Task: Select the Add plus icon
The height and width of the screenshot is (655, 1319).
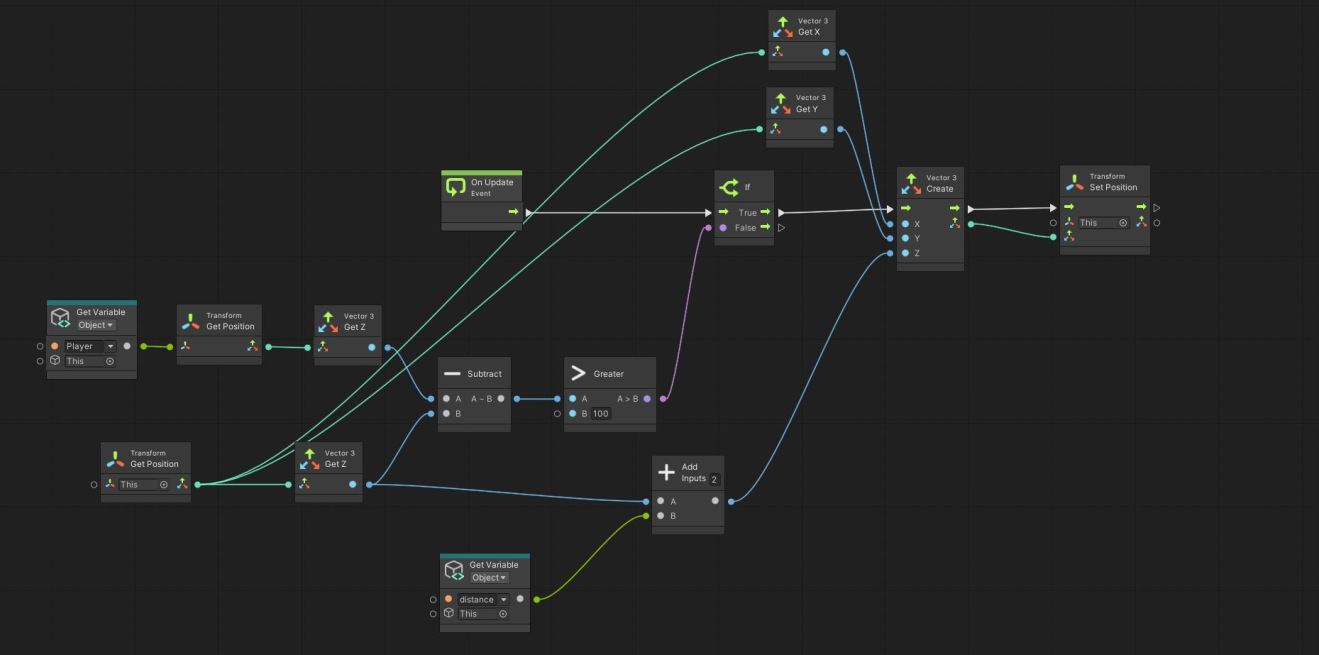Action: click(x=665, y=470)
